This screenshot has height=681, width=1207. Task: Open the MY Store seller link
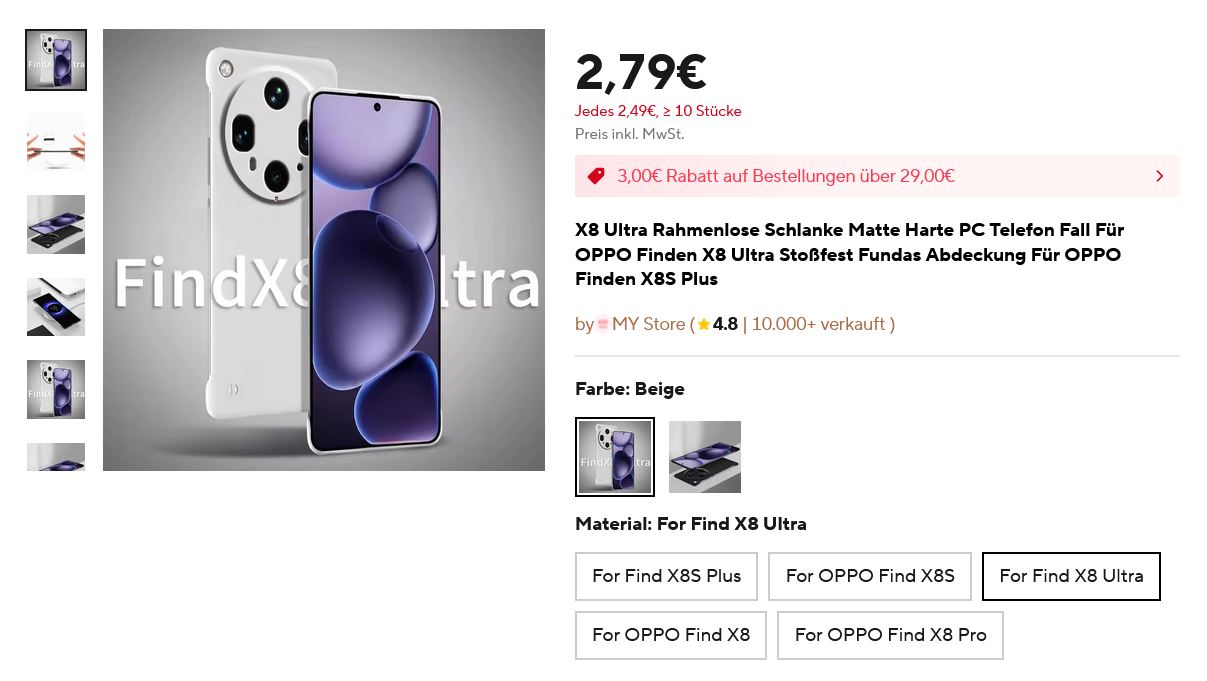click(648, 324)
